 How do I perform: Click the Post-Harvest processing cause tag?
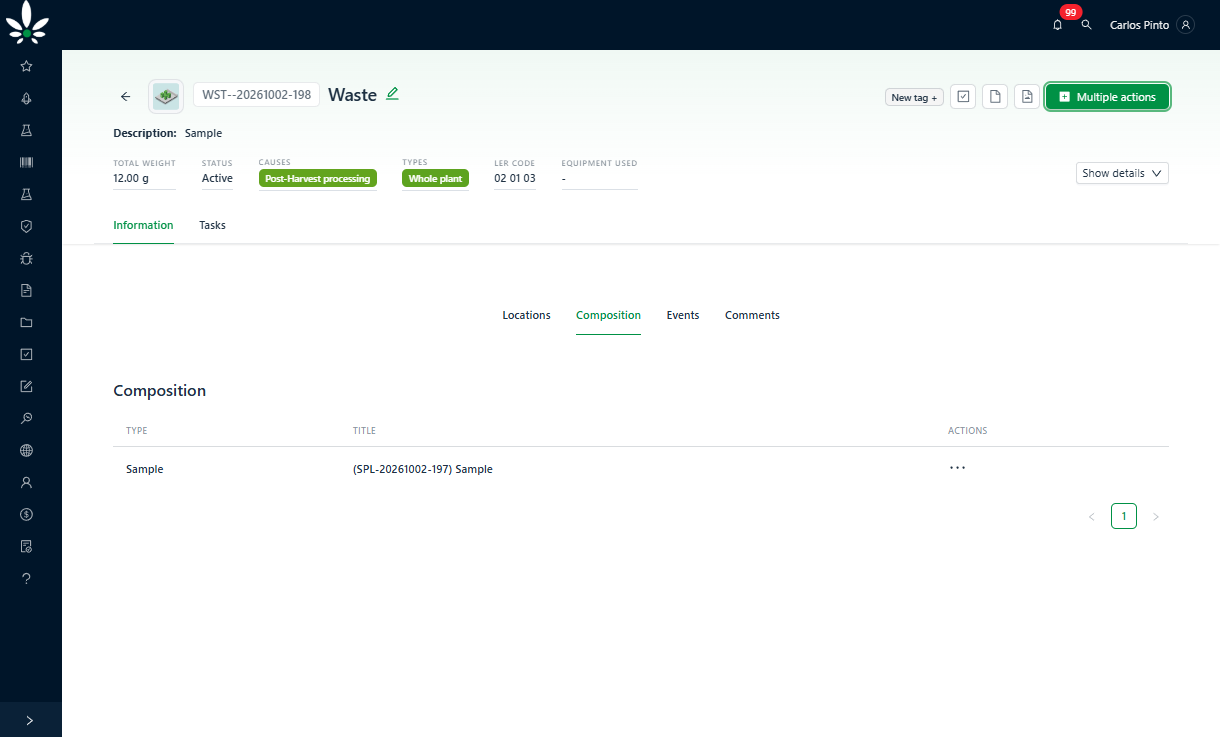click(x=318, y=178)
